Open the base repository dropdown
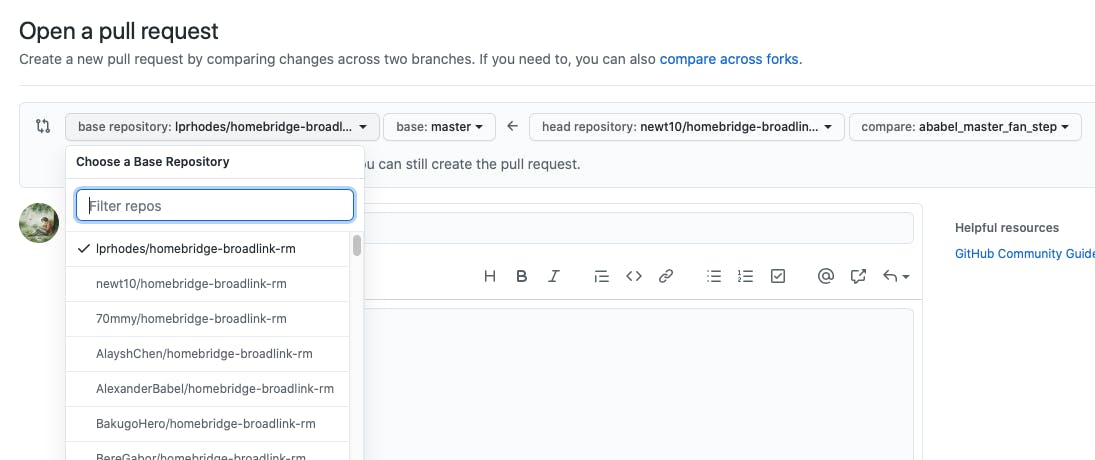This screenshot has width=1095, height=460. tap(222, 127)
